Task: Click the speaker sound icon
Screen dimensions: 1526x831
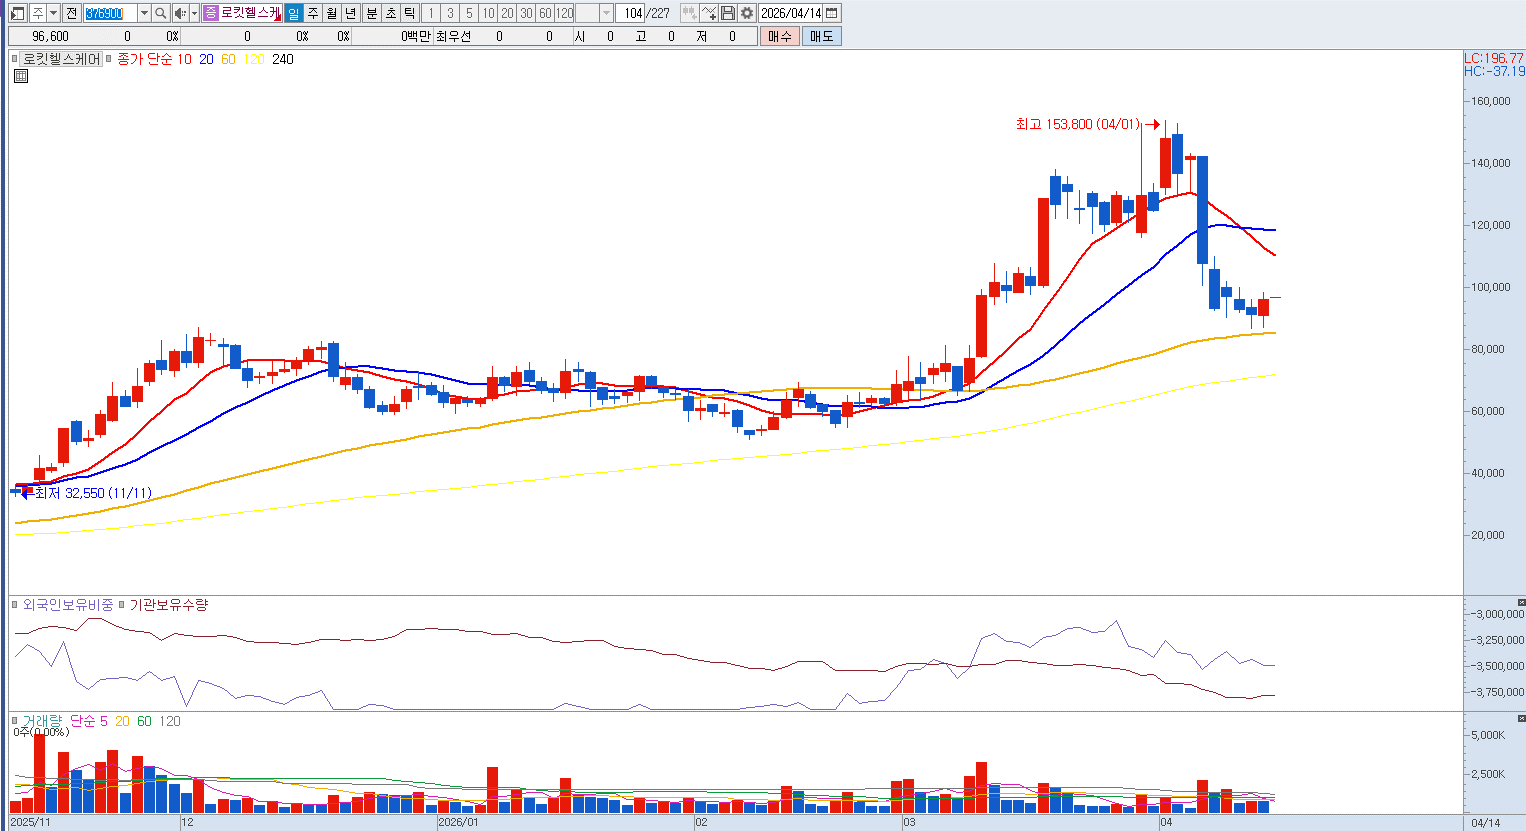Action: point(179,13)
